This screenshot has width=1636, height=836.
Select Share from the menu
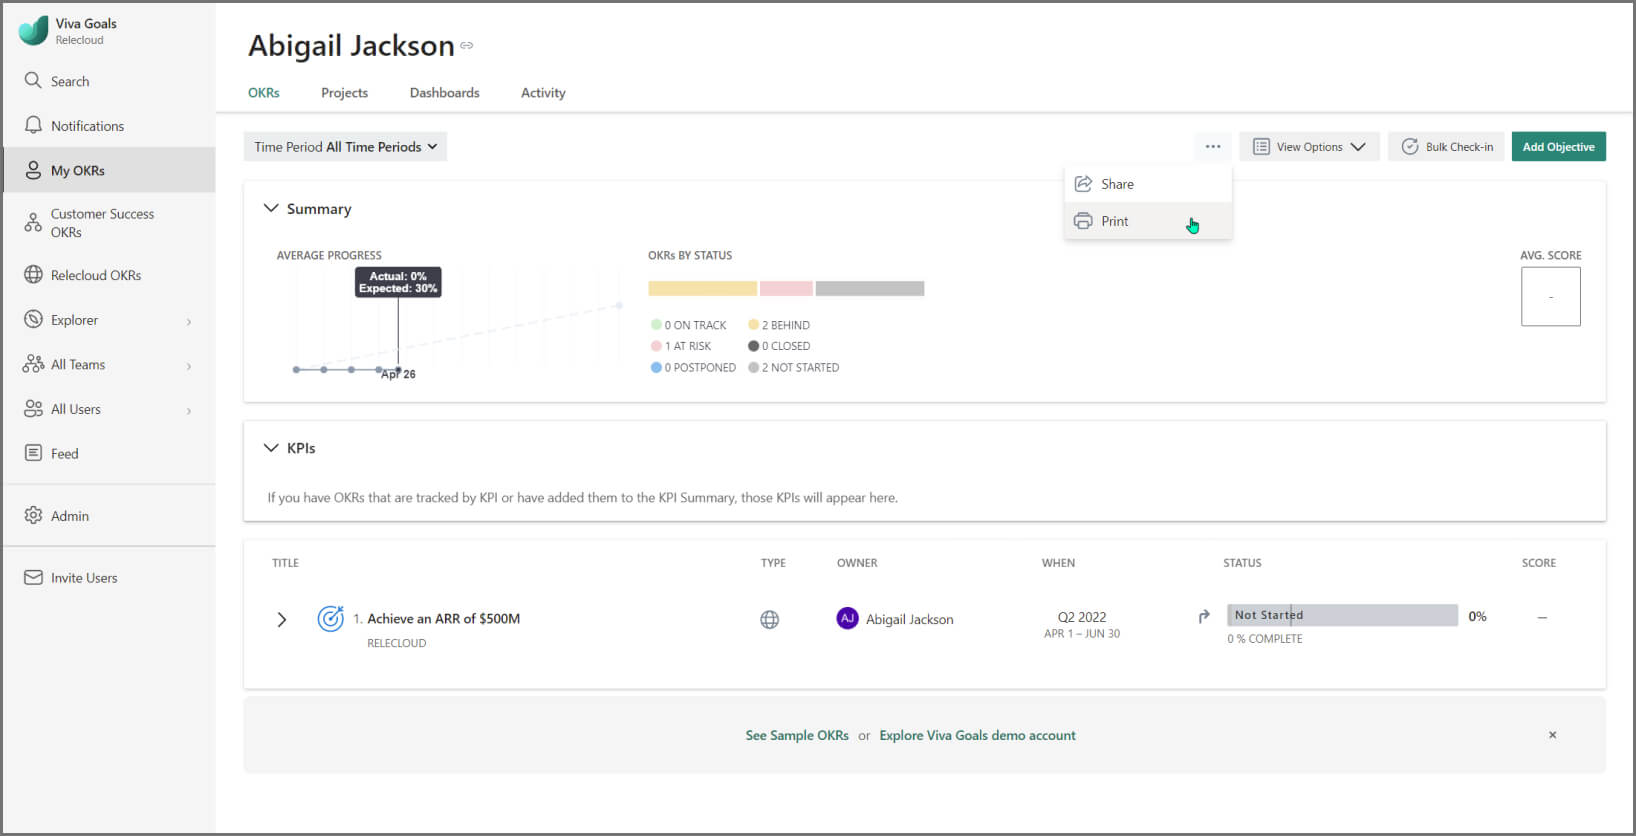click(1148, 184)
